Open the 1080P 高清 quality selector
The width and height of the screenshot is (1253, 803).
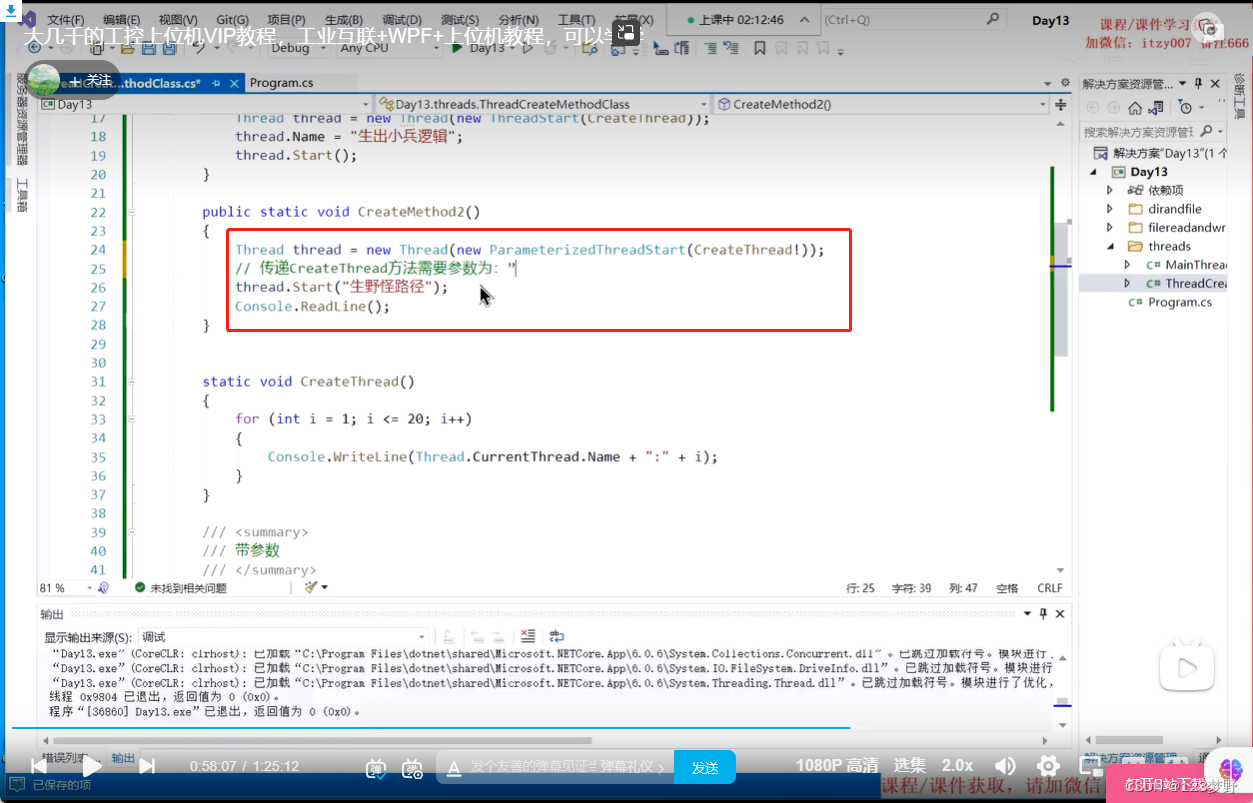837,765
